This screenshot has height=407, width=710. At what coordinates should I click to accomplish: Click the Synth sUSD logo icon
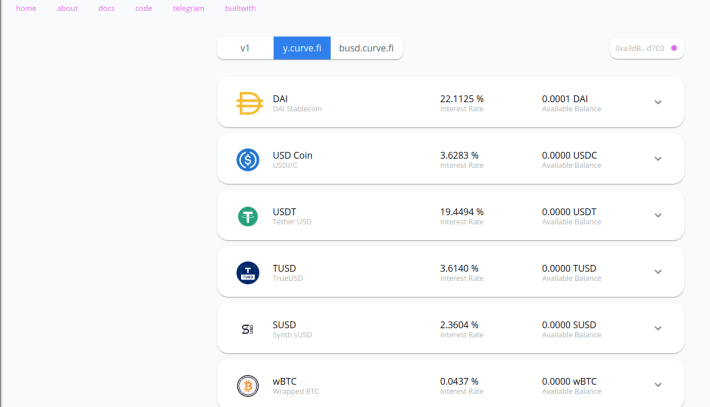[248, 329]
